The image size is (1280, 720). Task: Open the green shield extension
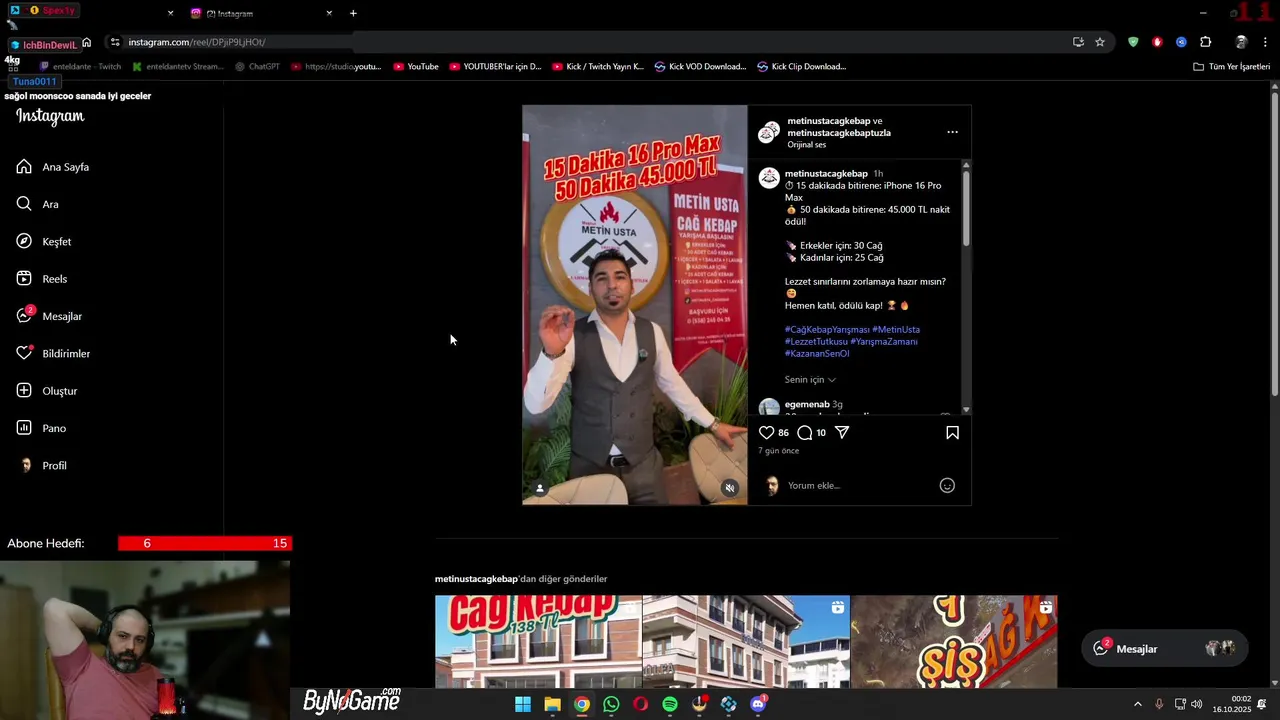coord(1133,42)
